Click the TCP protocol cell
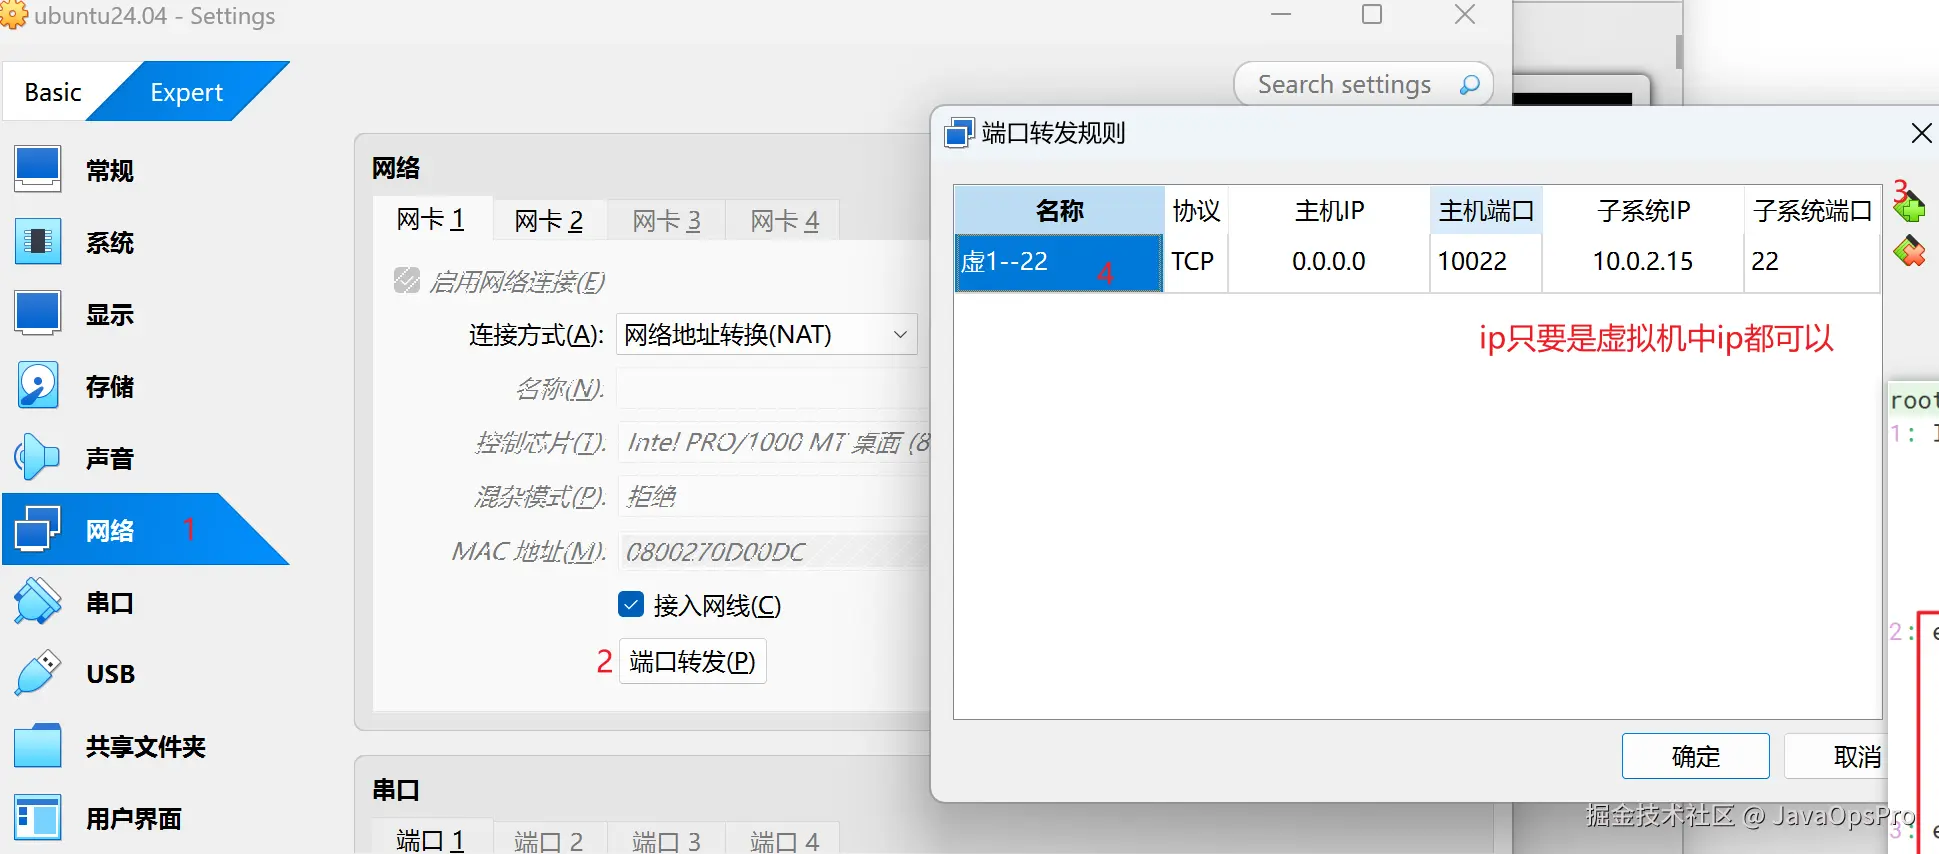 [x=1196, y=262]
